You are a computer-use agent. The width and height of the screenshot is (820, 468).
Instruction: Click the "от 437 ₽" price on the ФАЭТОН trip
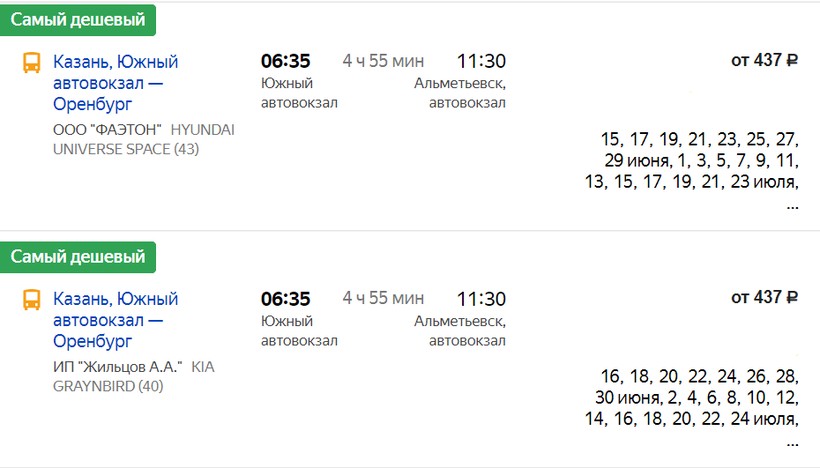click(764, 60)
